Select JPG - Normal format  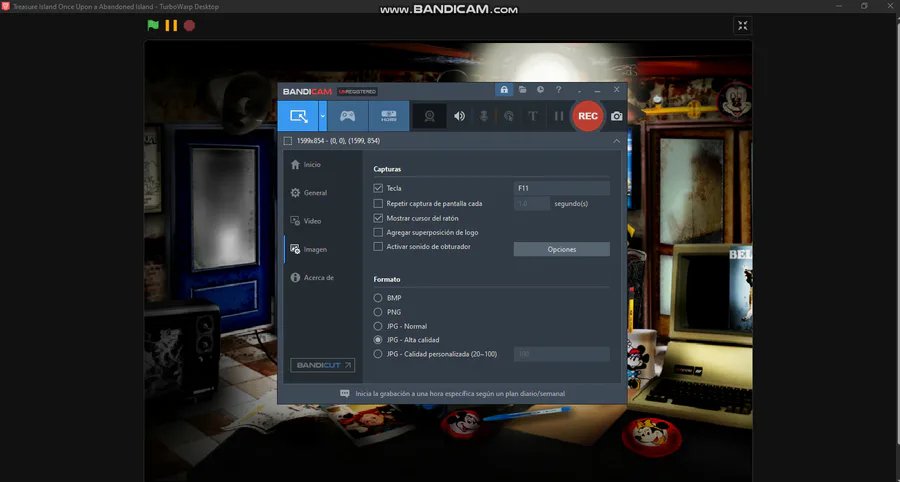[x=378, y=326]
